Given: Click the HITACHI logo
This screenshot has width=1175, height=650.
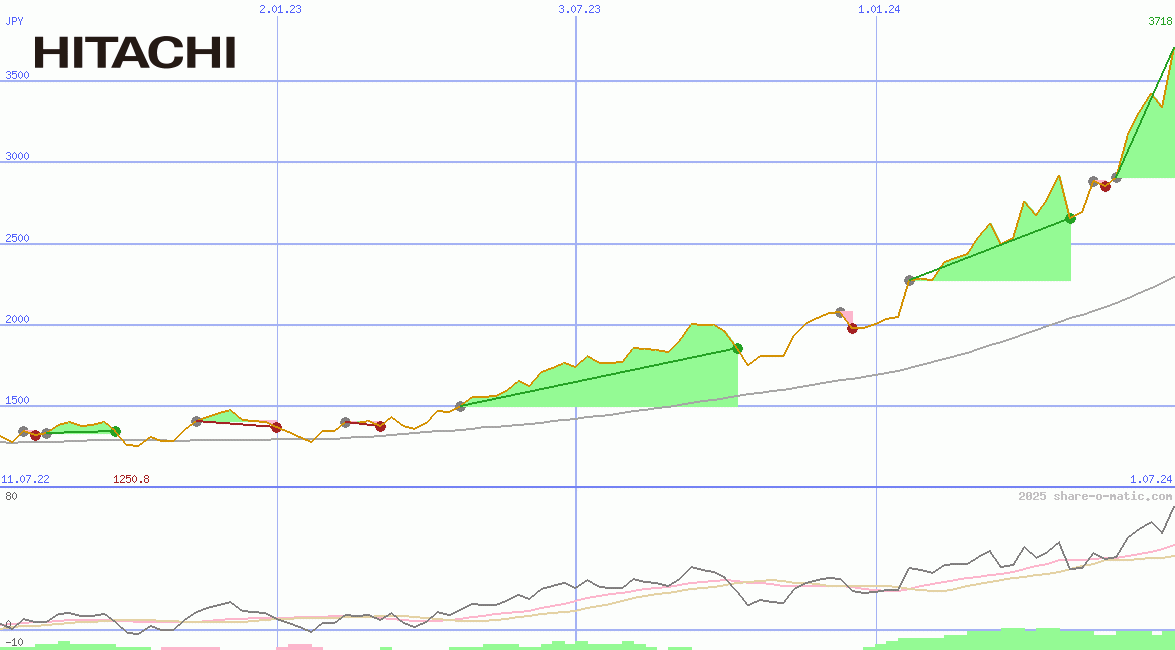Looking at the screenshot, I should click(x=135, y=52).
